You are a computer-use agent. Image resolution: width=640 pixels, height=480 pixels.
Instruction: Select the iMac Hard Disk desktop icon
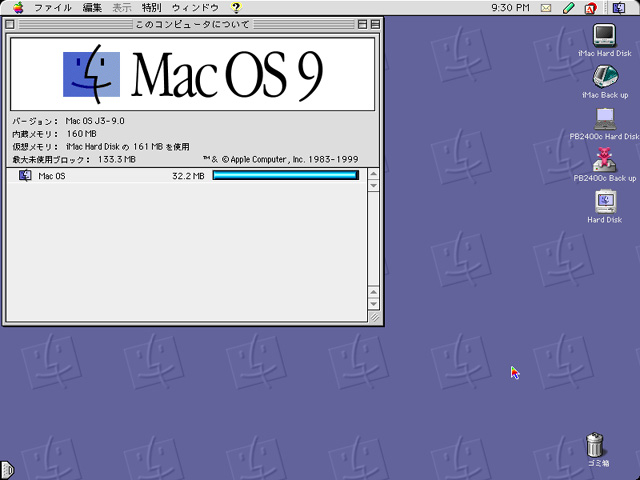604,34
